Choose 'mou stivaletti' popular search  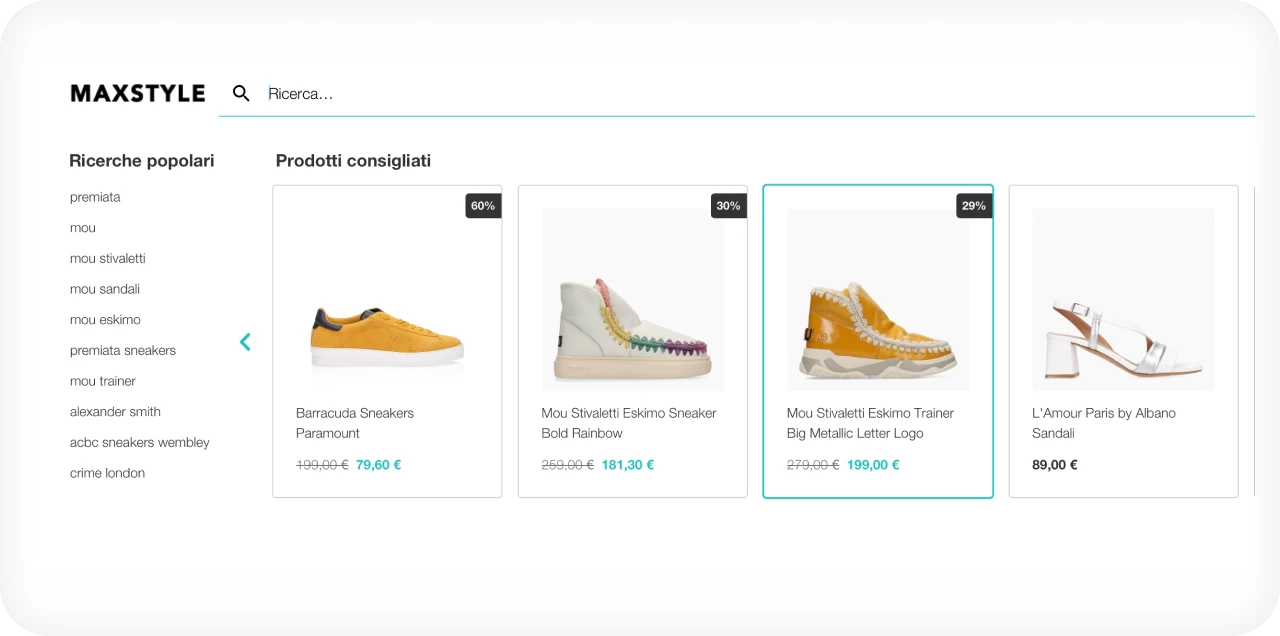tap(108, 258)
